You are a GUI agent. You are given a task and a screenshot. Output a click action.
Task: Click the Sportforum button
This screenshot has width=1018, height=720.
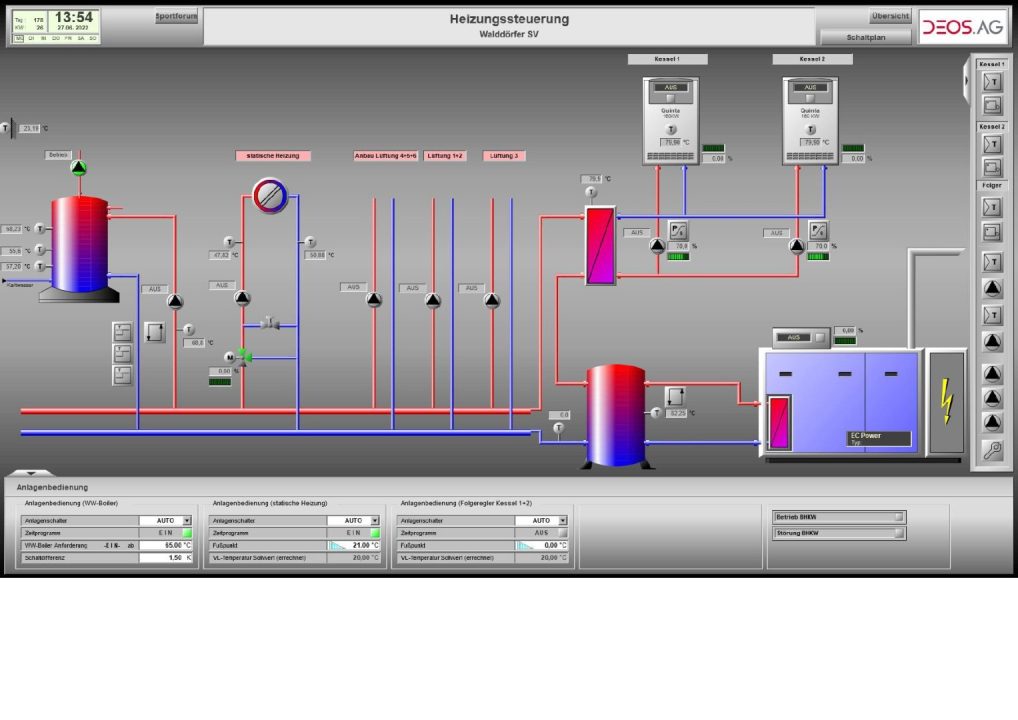tap(176, 16)
